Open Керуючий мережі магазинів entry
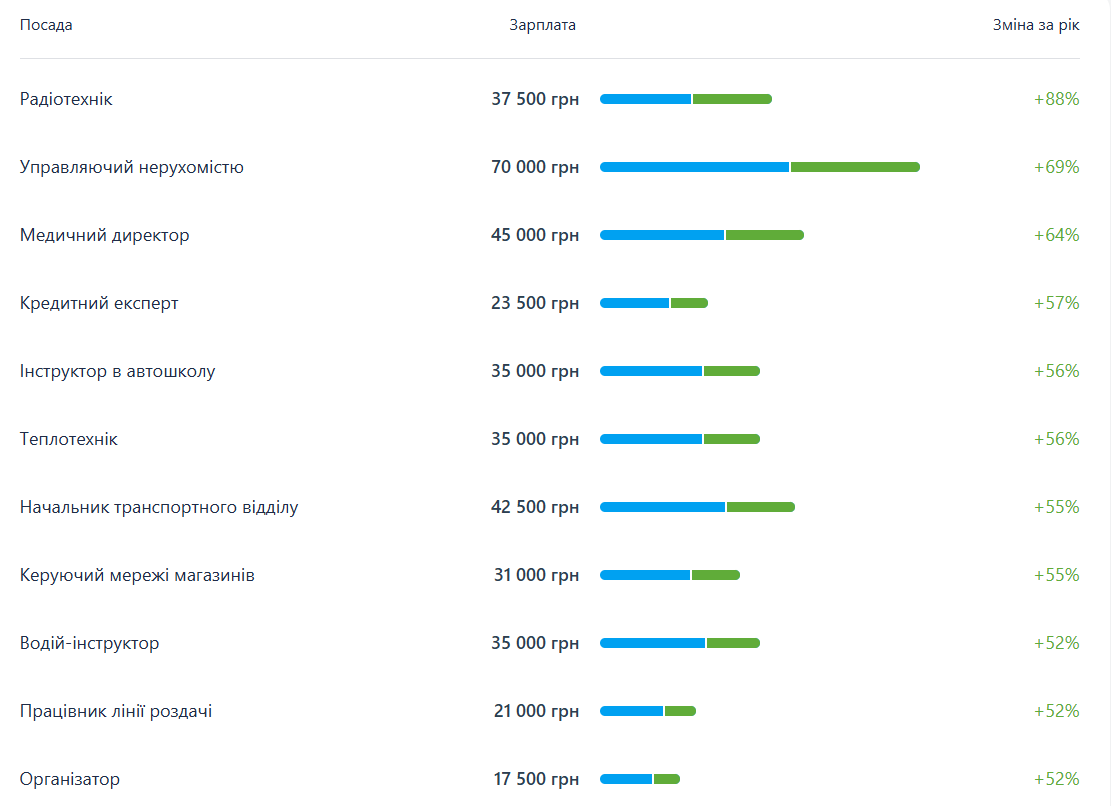Screen dimensions: 1111x806 (x=137, y=575)
